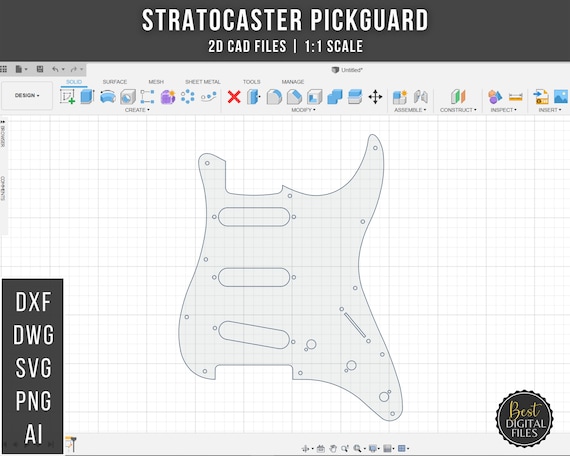Click the purple Create Form icon
The height and width of the screenshot is (456, 570).
[168, 97]
